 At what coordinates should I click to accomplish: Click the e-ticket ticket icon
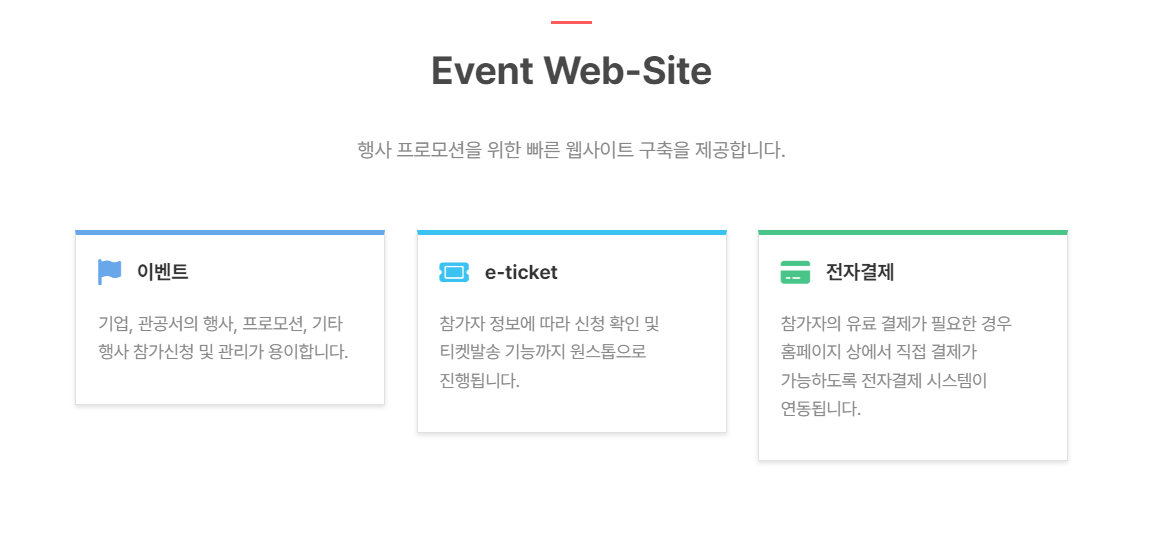click(453, 272)
